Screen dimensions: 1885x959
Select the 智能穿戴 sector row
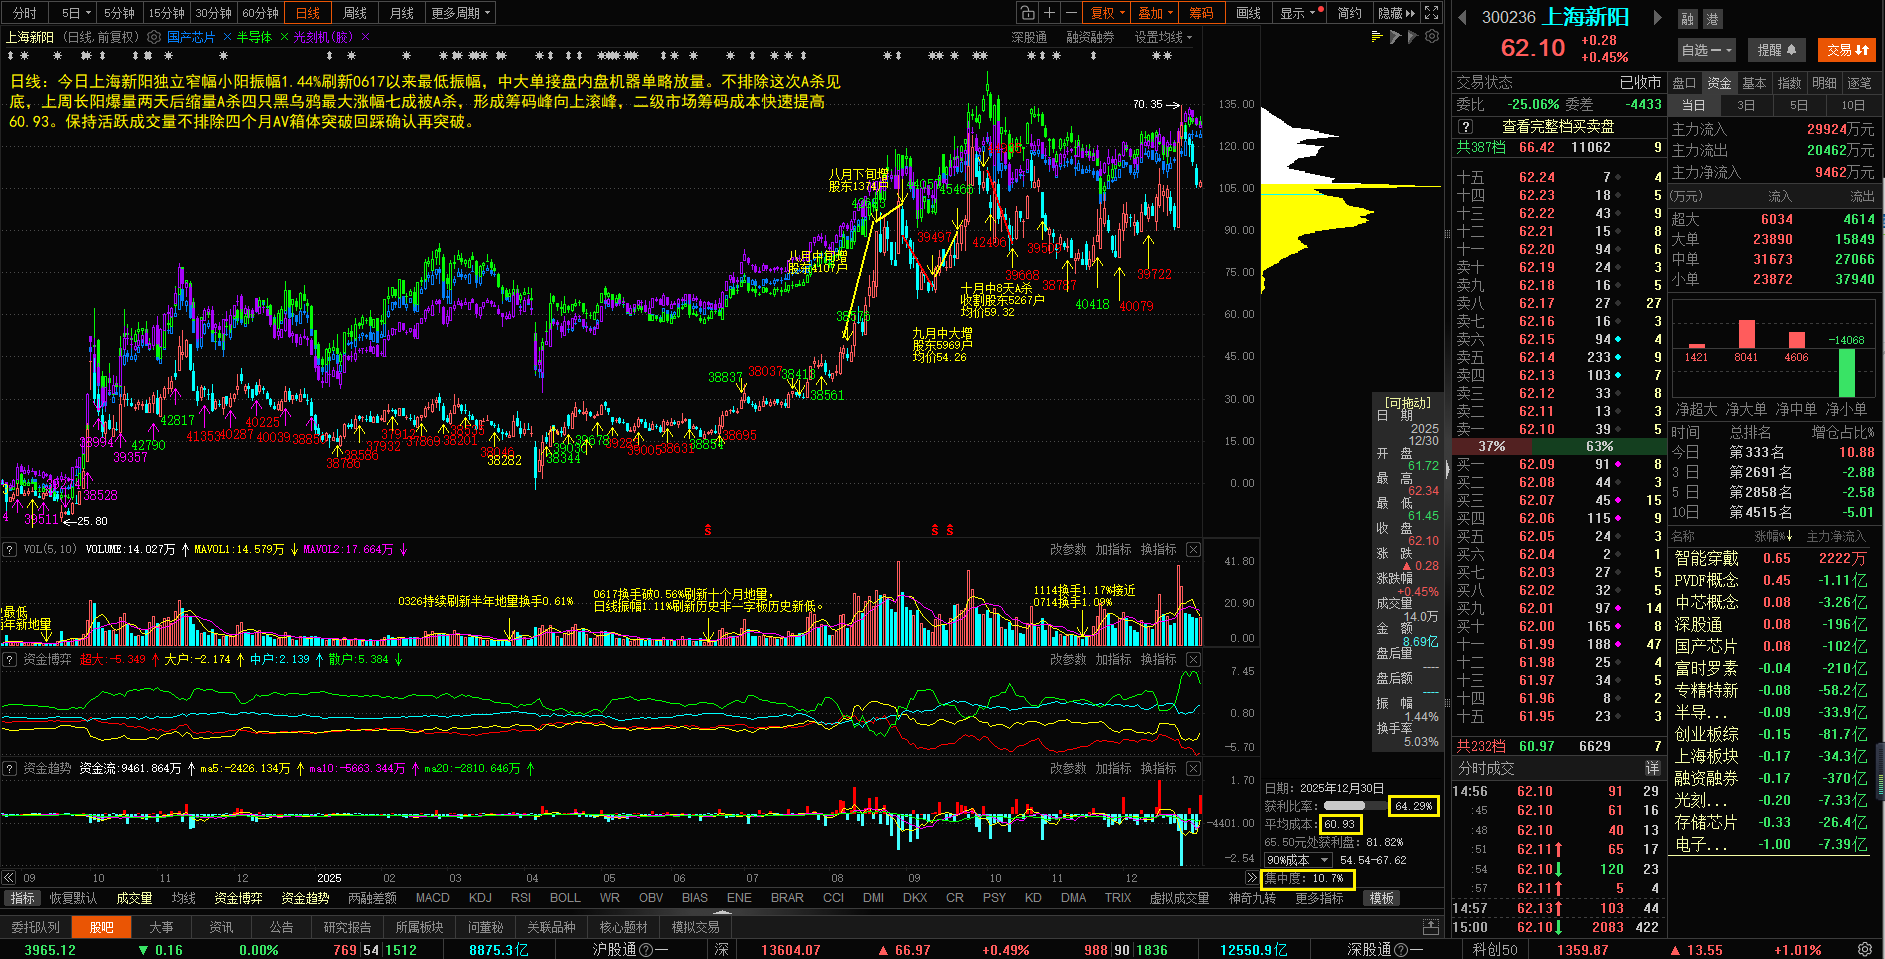pos(1773,558)
